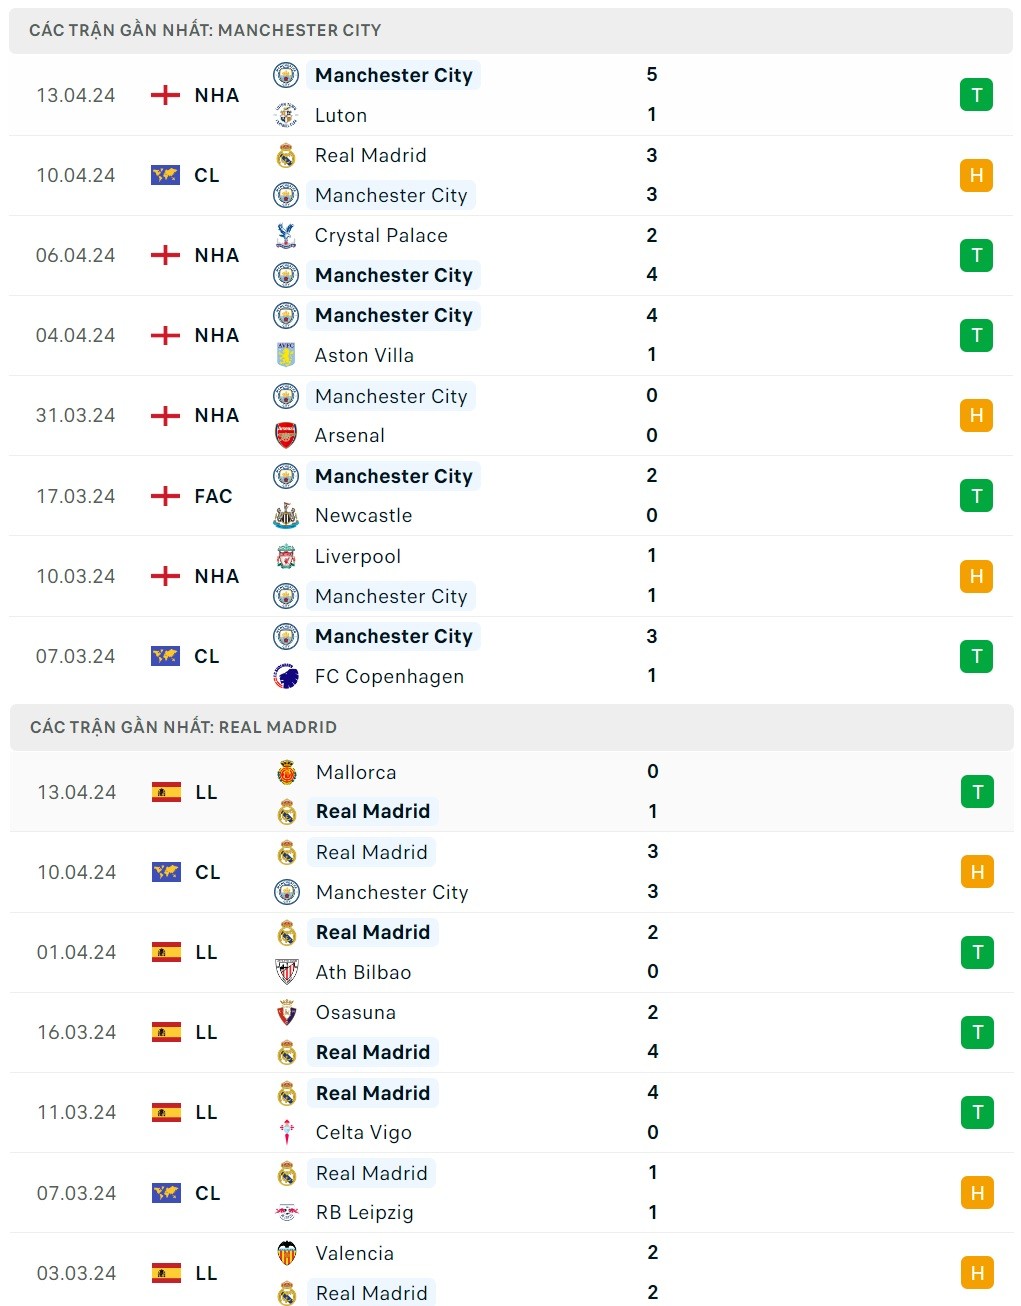Click orange H badge for Valencia match
This screenshot has height=1306, width=1021.
click(977, 1273)
